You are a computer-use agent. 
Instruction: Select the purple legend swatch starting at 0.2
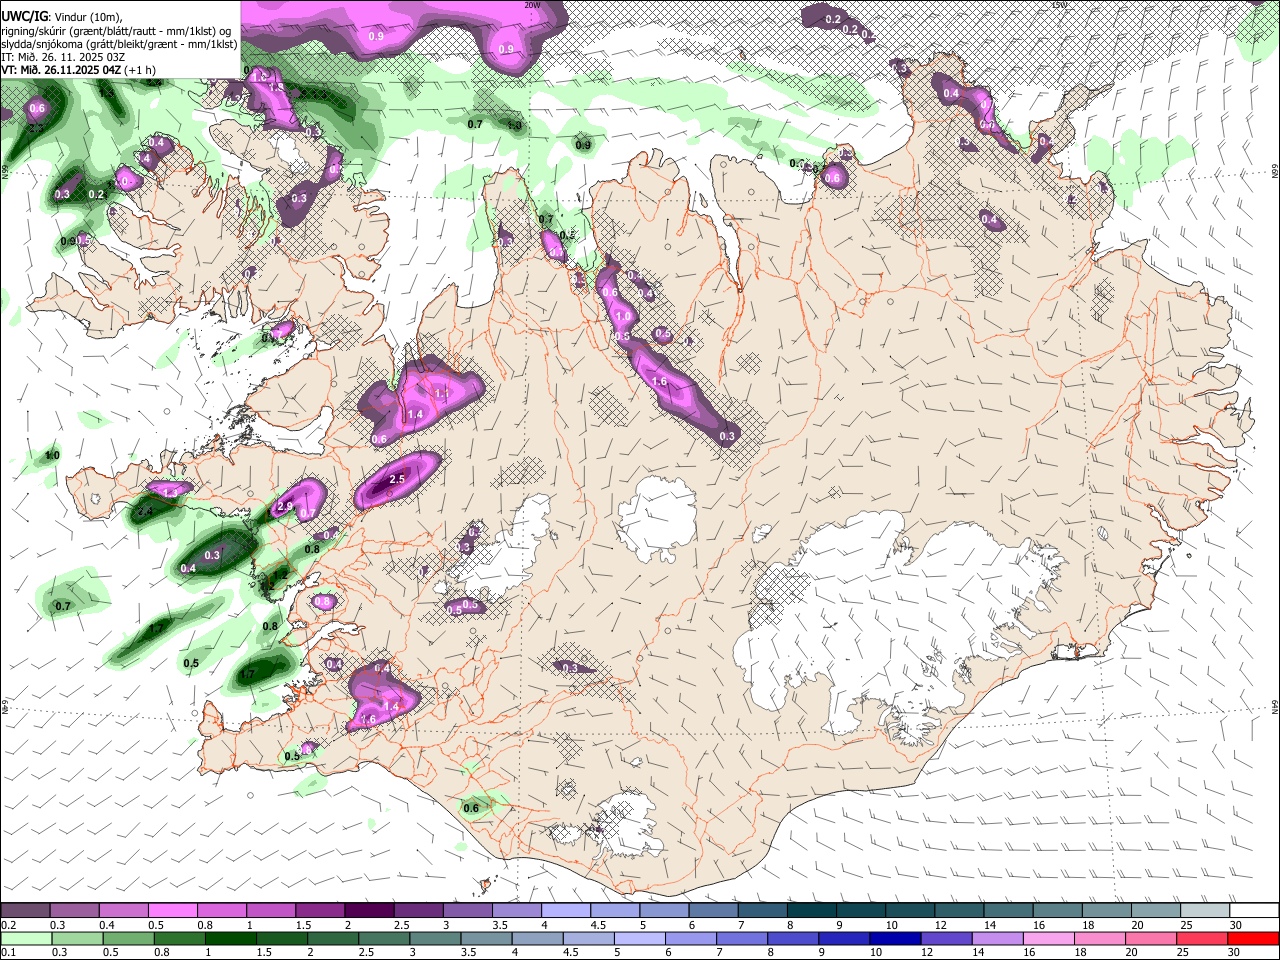(25, 911)
